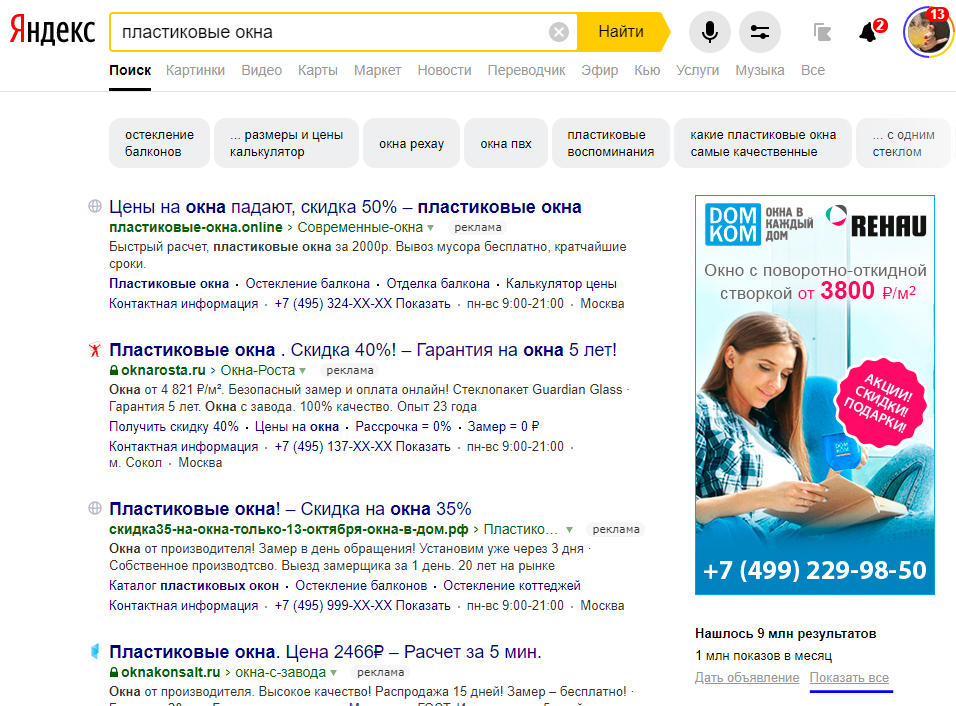Open the Замер = 0 ₽ sitelink
956x706 pixels.
[x=504, y=426]
